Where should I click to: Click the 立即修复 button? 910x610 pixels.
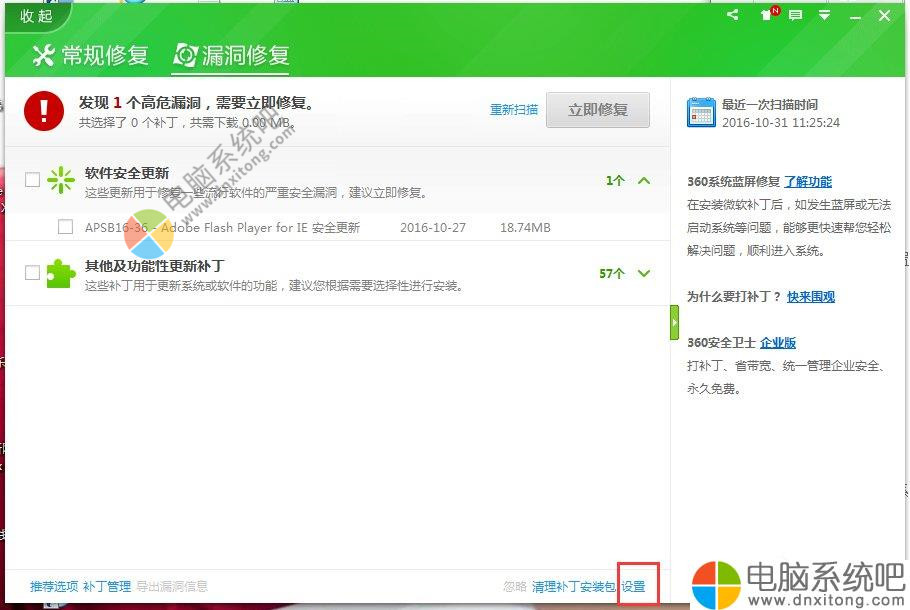[x=598, y=110]
